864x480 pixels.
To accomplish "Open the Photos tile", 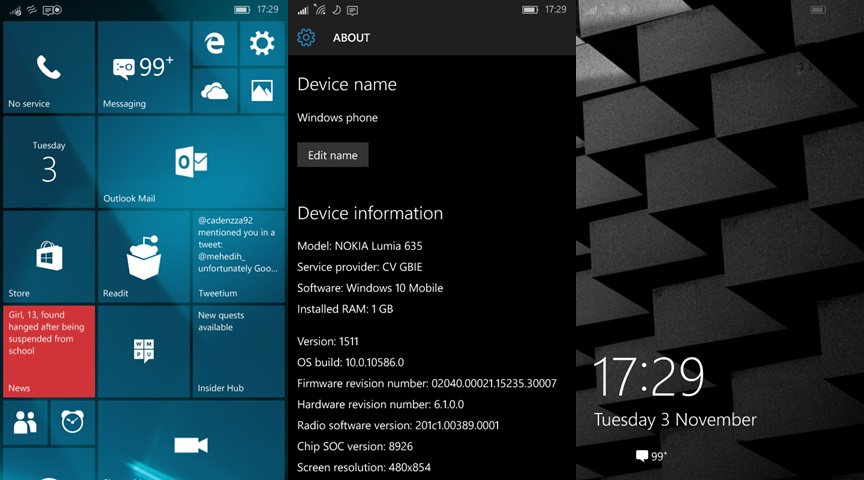I will click(x=262, y=91).
